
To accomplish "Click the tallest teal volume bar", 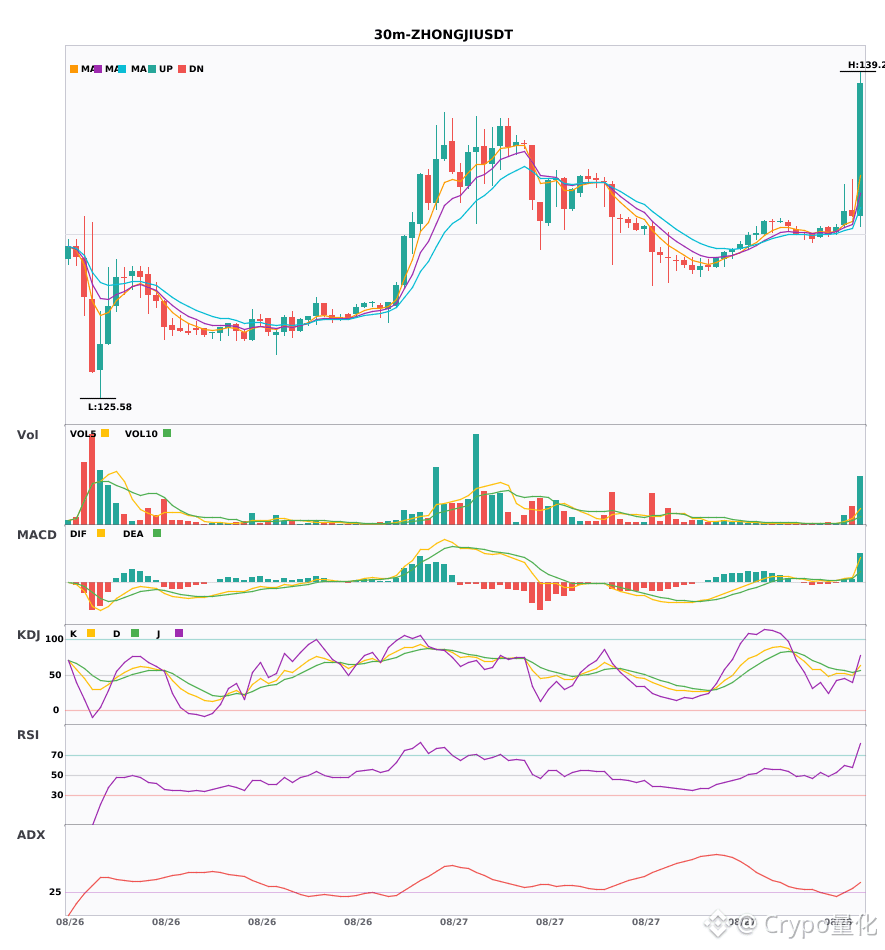I will tap(476, 479).
